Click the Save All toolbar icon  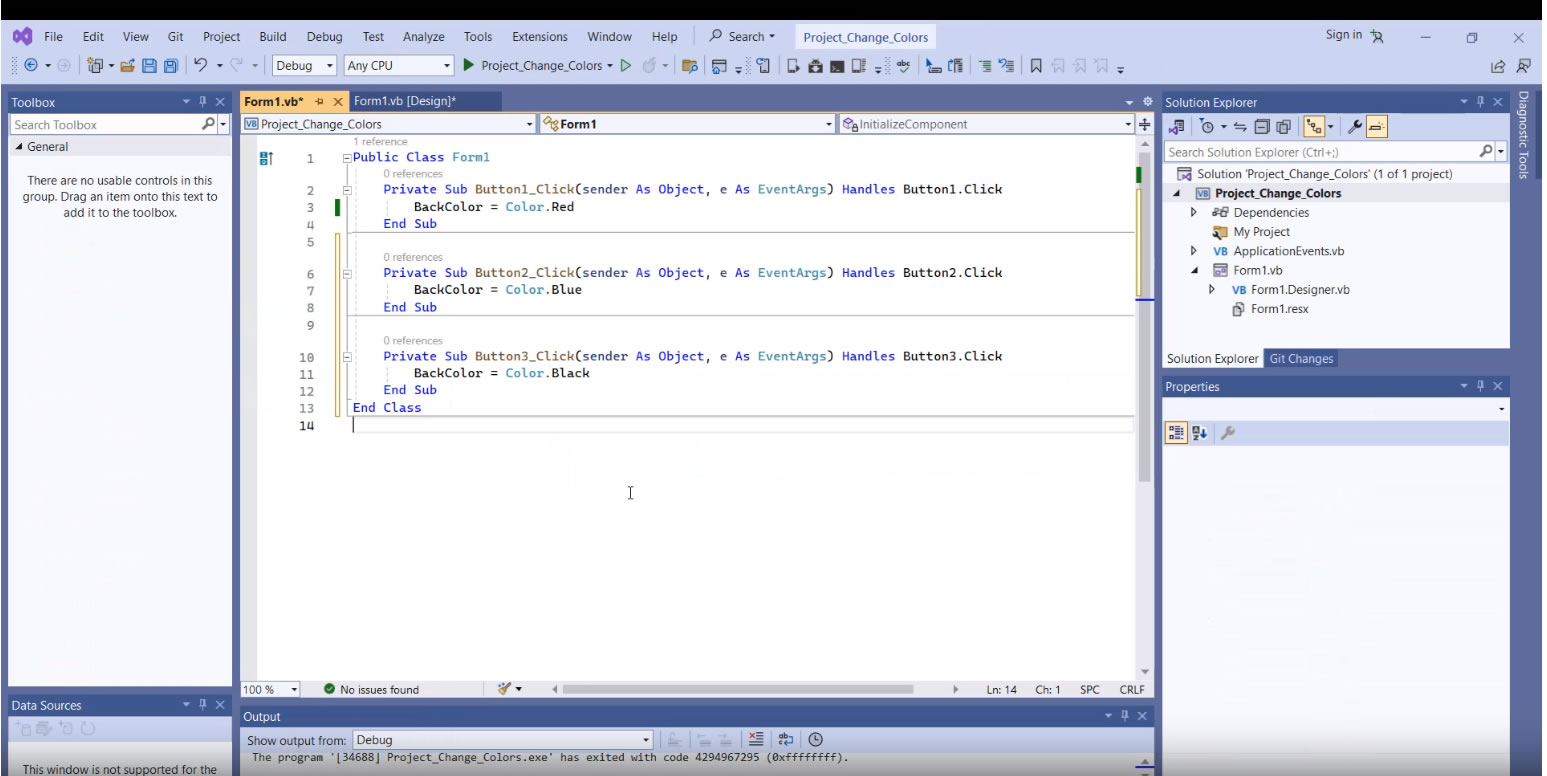coord(170,66)
